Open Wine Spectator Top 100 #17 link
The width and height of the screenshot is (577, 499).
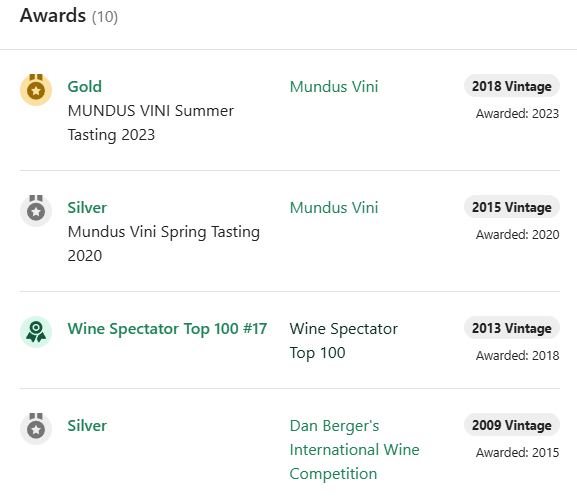[x=167, y=329]
